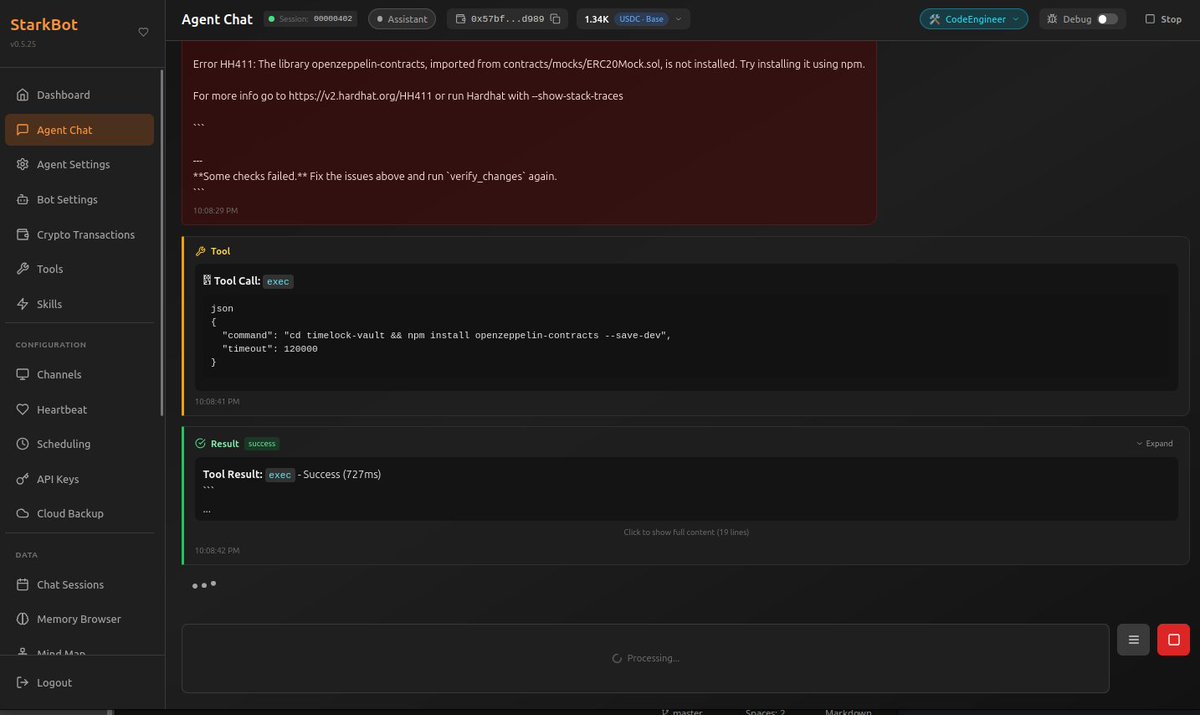This screenshot has height=715, width=1200.
Task: Click the Debug bug icon
Action: [1051, 19]
